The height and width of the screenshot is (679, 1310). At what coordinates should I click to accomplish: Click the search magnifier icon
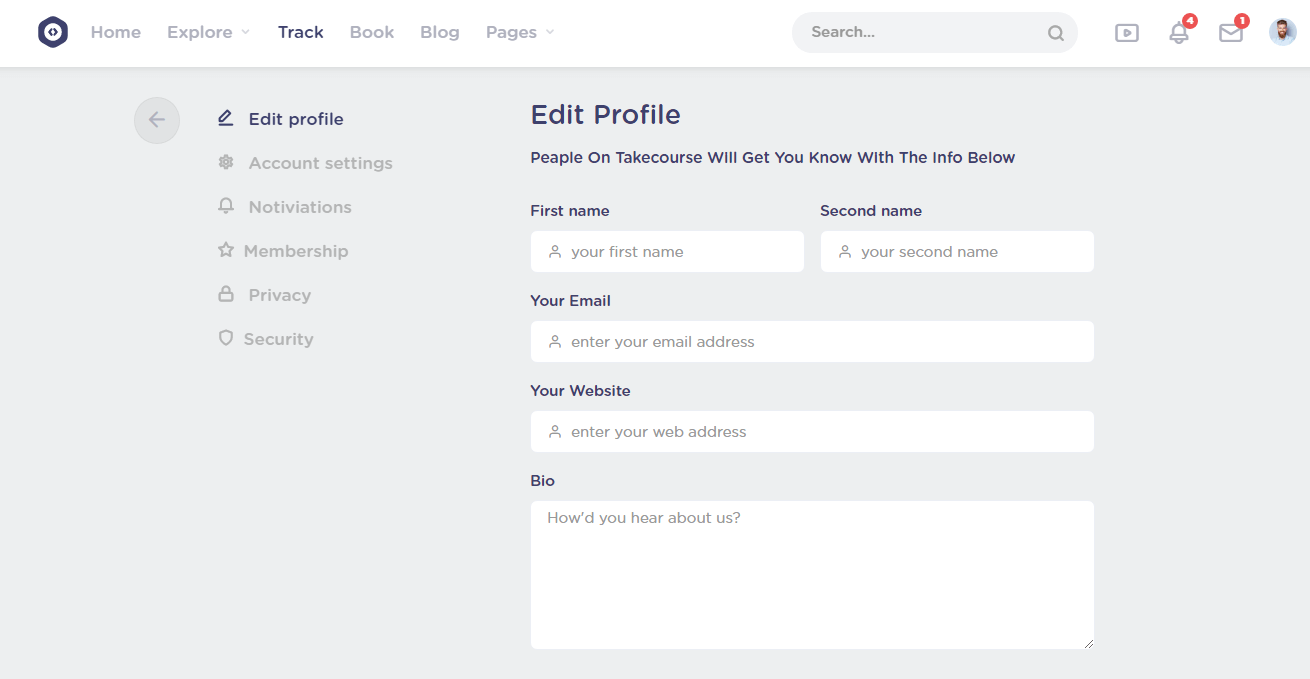(1055, 33)
